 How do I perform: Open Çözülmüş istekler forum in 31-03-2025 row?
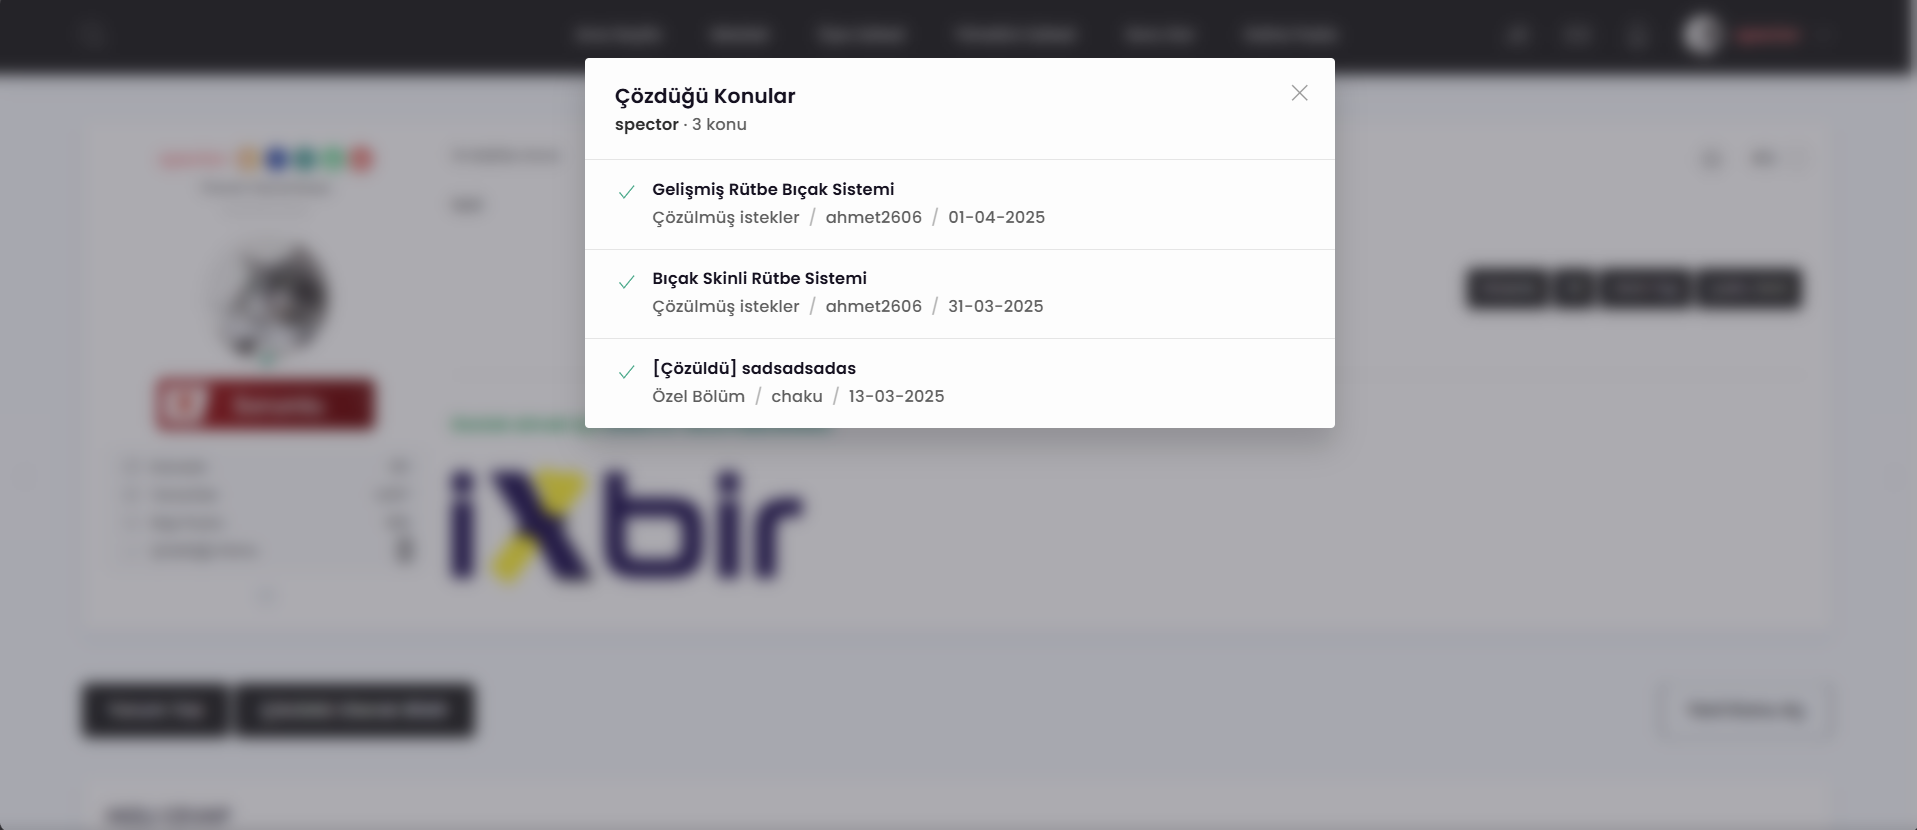point(726,306)
